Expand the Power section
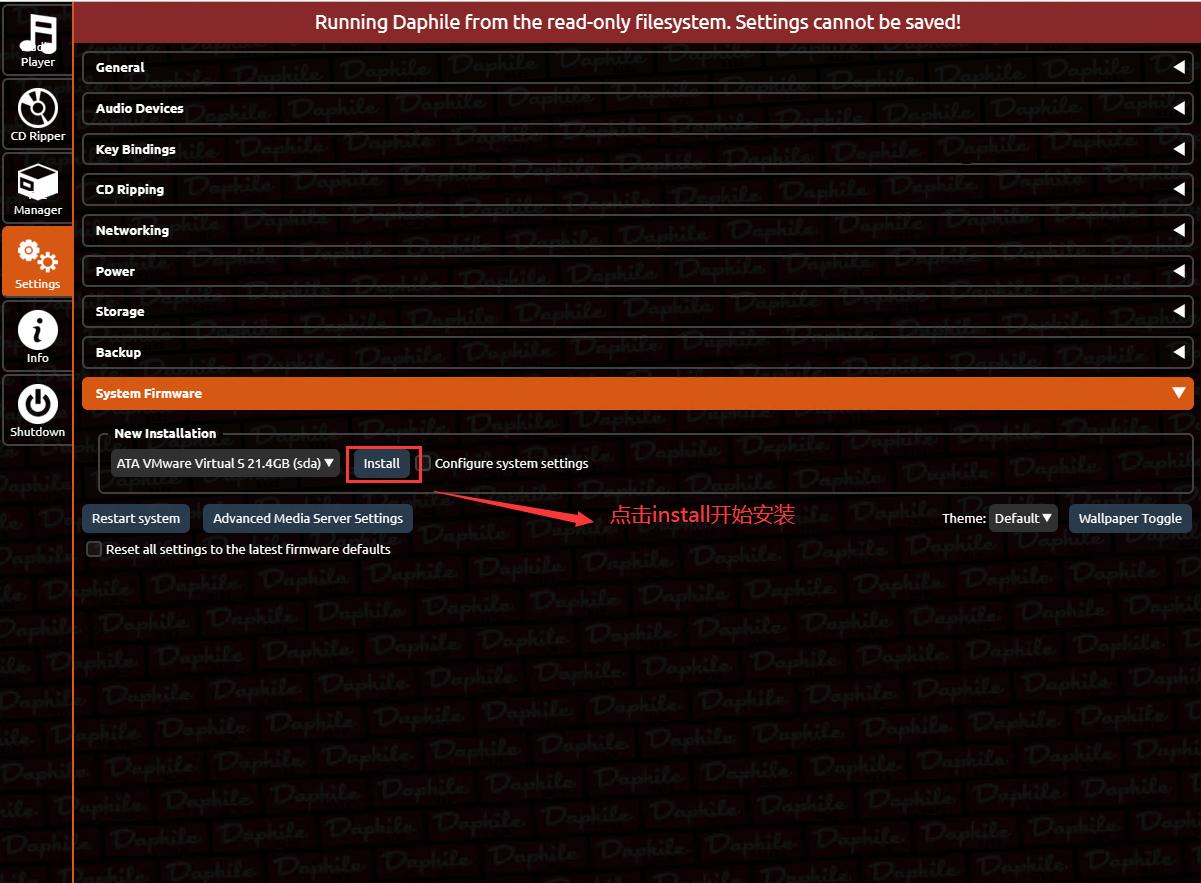 637,271
